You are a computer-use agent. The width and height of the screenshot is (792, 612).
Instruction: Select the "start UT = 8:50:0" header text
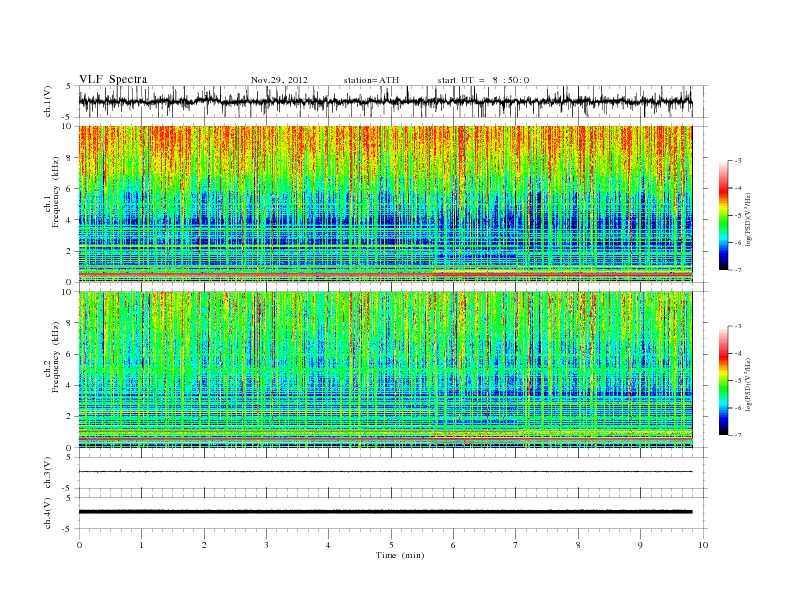483,80
